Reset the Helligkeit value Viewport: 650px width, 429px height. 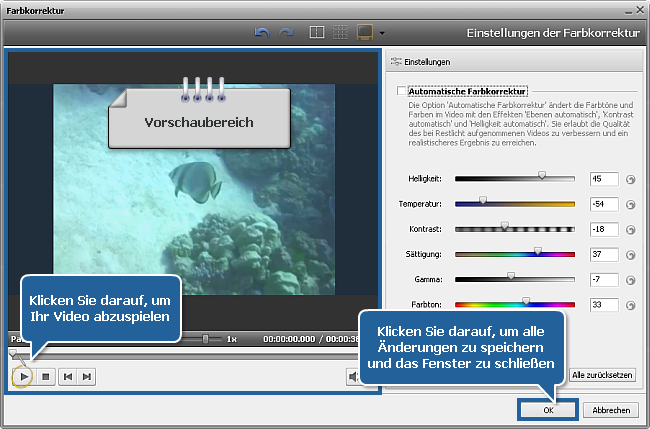coord(630,180)
